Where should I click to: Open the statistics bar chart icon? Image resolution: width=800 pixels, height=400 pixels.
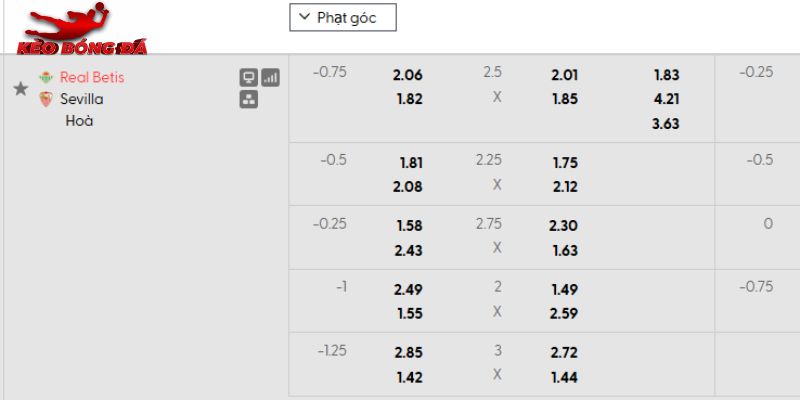pos(271,77)
